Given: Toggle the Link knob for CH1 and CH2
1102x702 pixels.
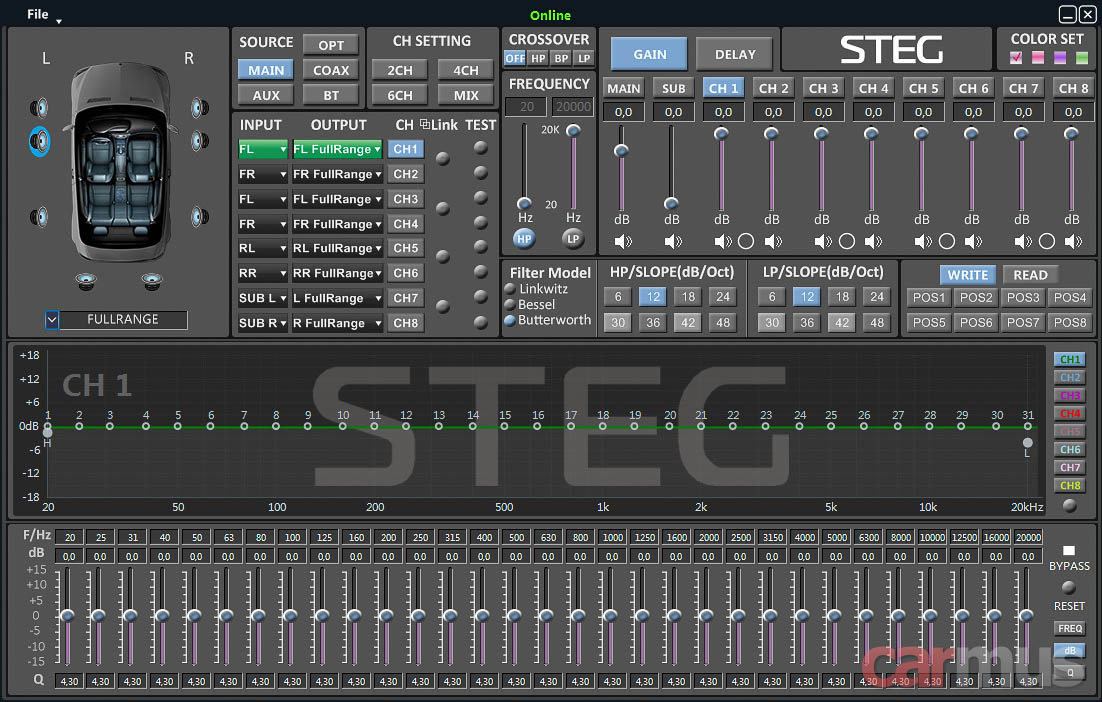Looking at the screenshot, I should [x=443, y=159].
